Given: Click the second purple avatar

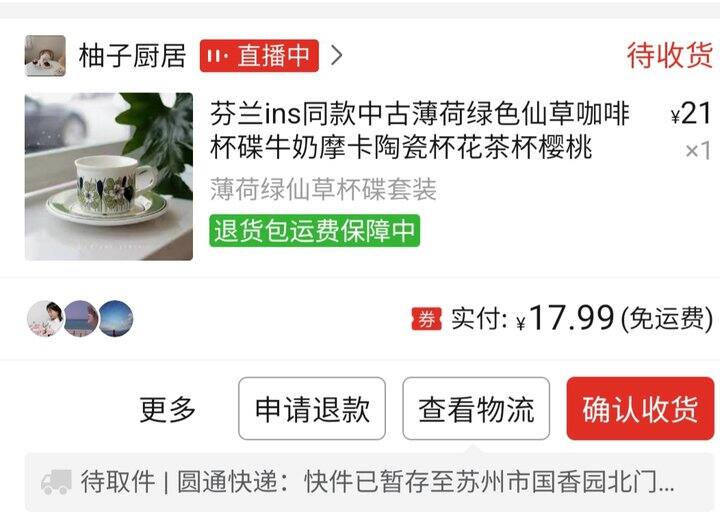Looking at the screenshot, I should click(x=81, y=318).
